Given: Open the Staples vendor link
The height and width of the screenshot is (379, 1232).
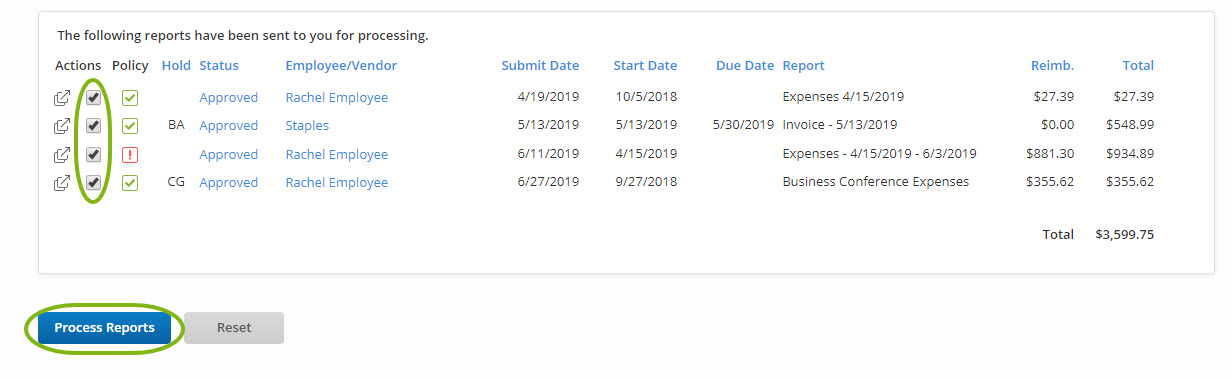Looking at the screenshot, I should tap(307, 126).
